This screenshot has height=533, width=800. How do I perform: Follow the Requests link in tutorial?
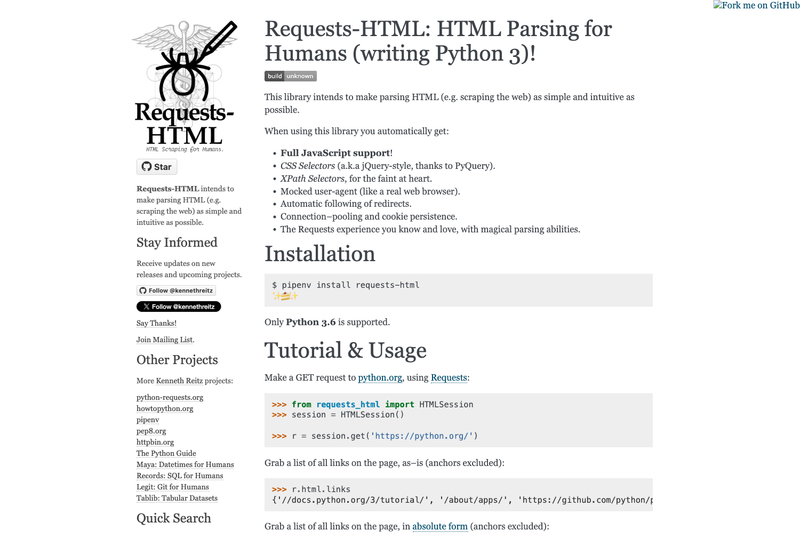coord(449,378)
